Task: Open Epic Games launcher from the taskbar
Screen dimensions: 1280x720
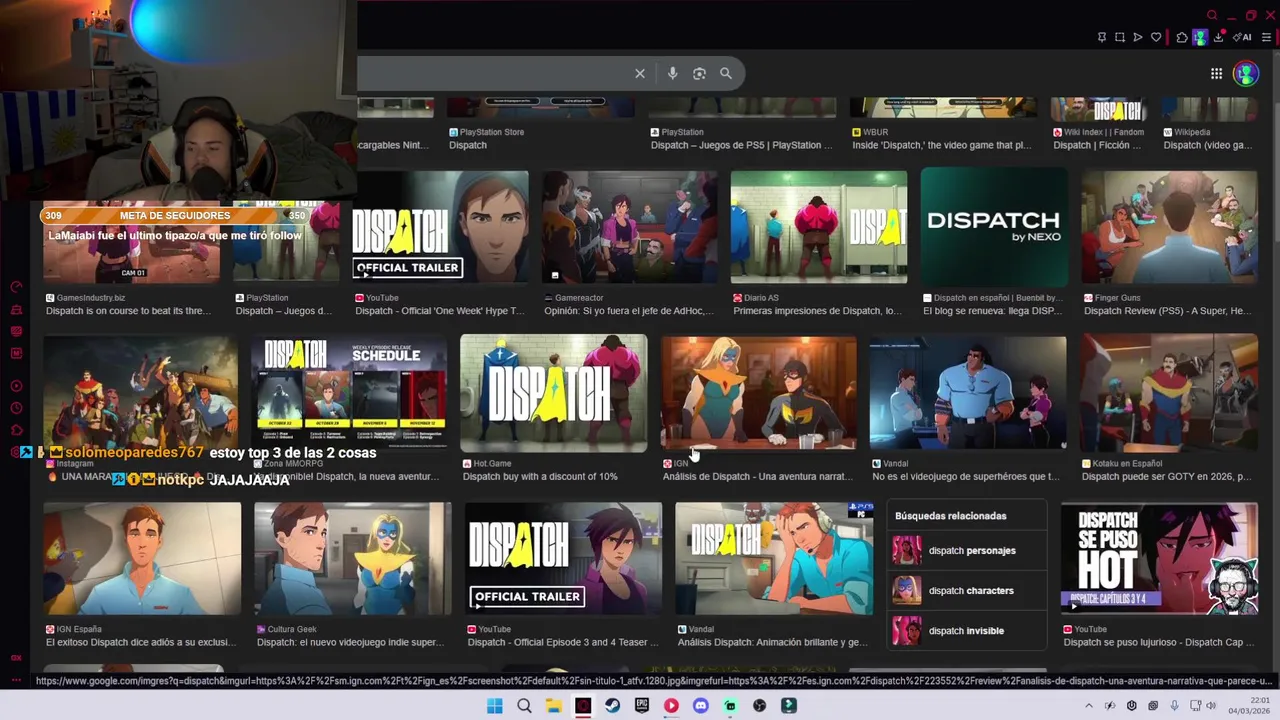Action: click(x=642, y=706)
